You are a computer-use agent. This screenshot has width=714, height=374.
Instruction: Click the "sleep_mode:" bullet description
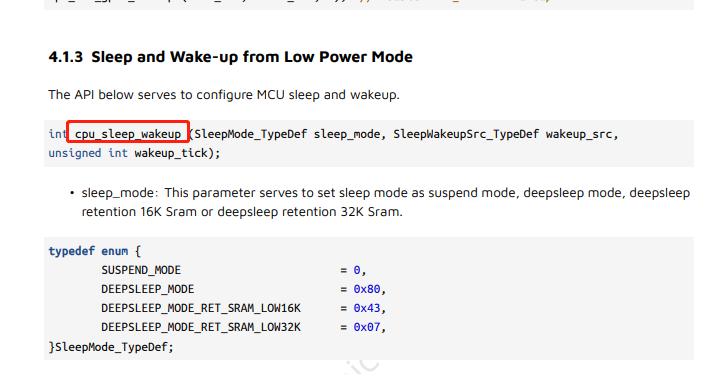pos(386,202)
